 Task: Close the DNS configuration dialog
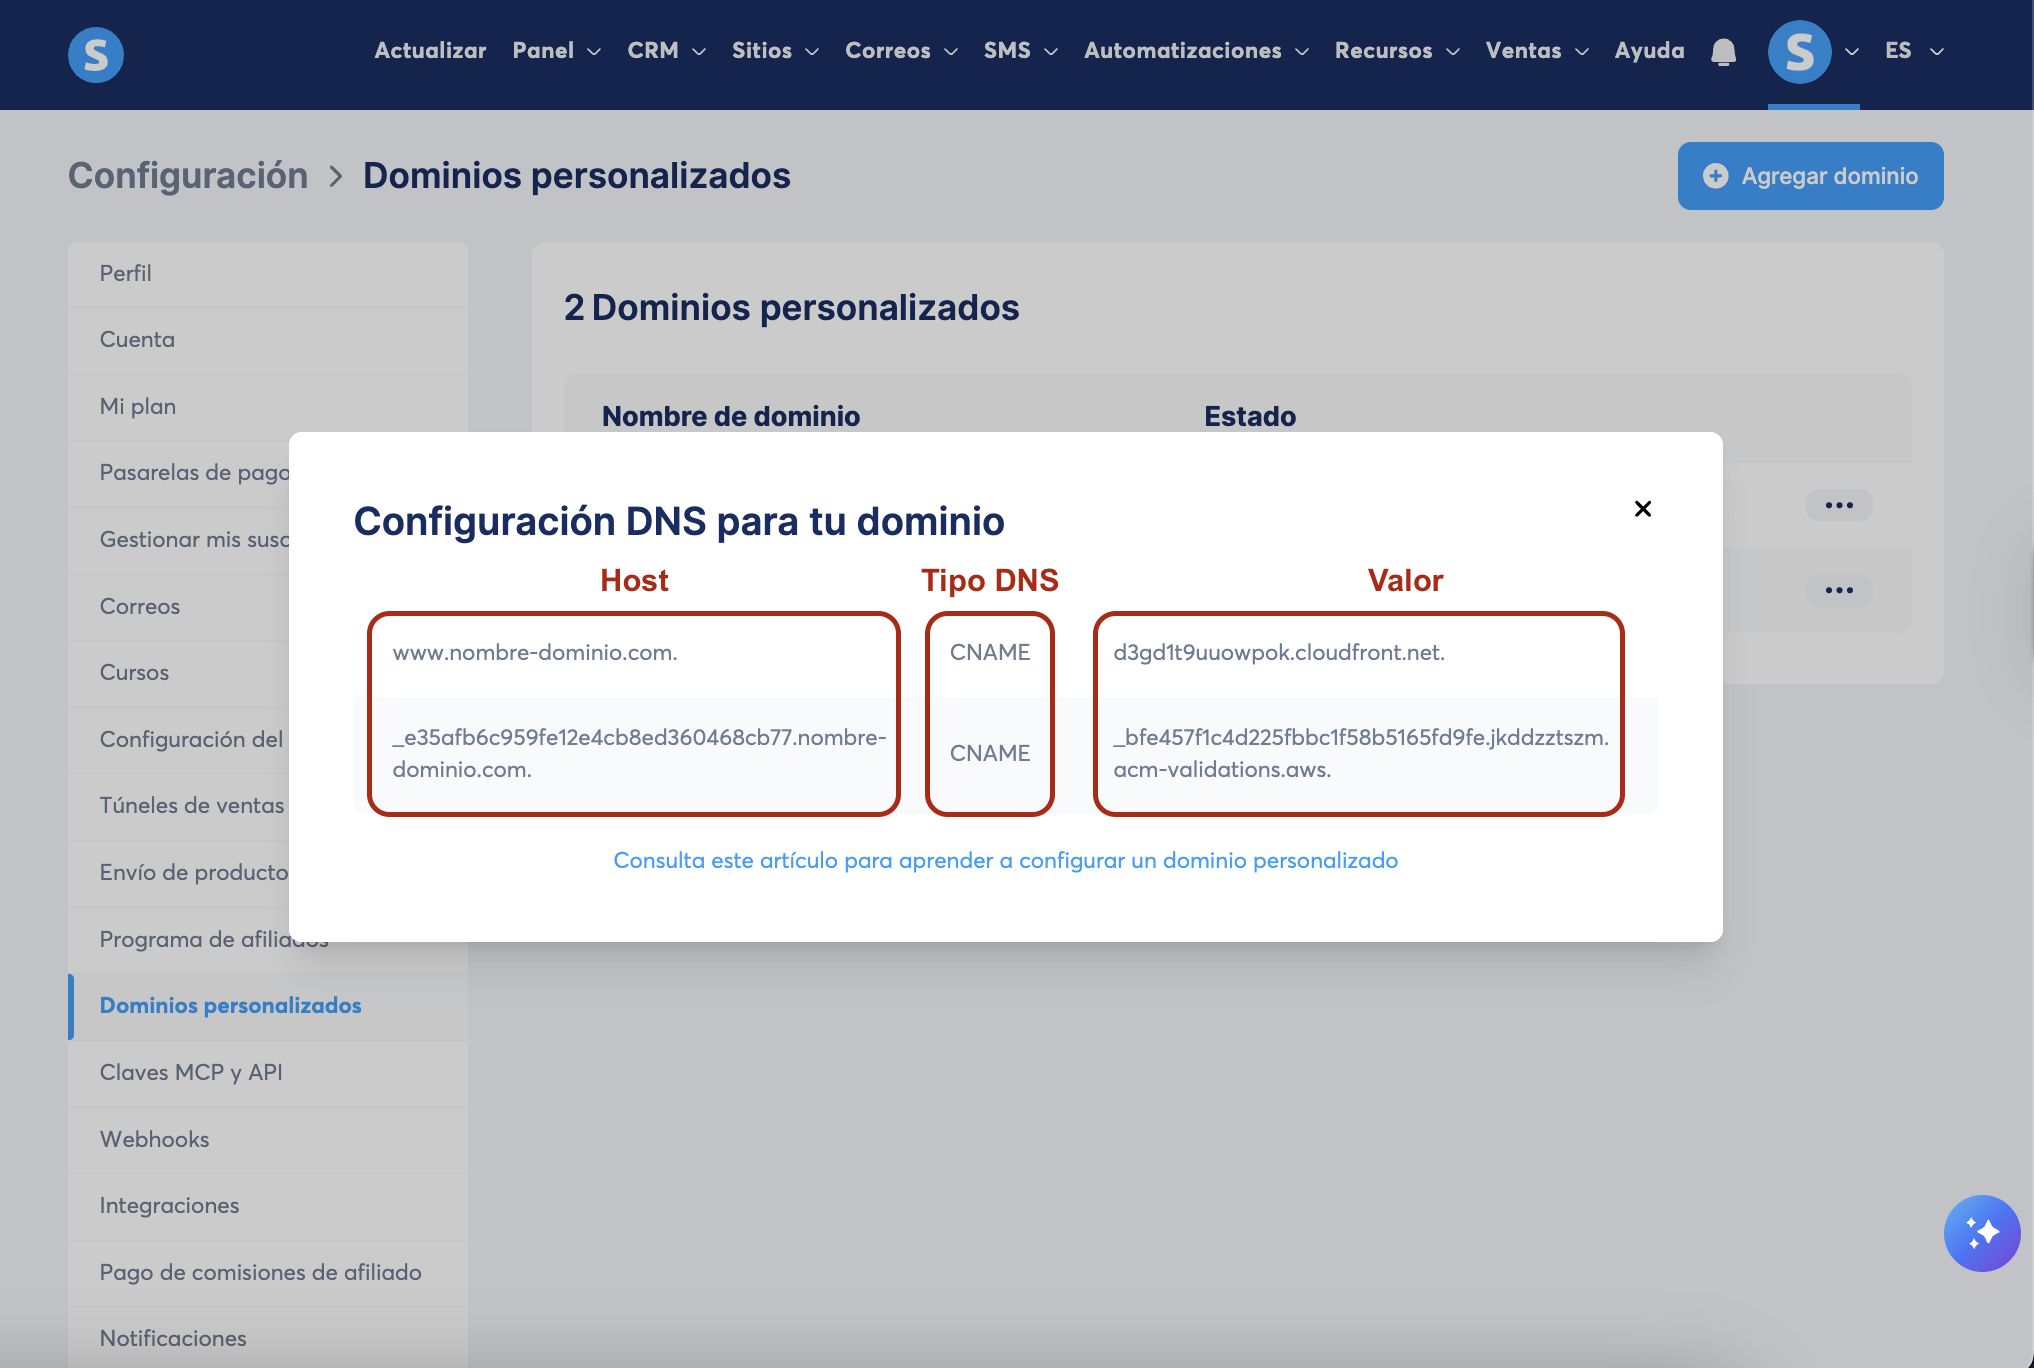tap(1642, 509)
